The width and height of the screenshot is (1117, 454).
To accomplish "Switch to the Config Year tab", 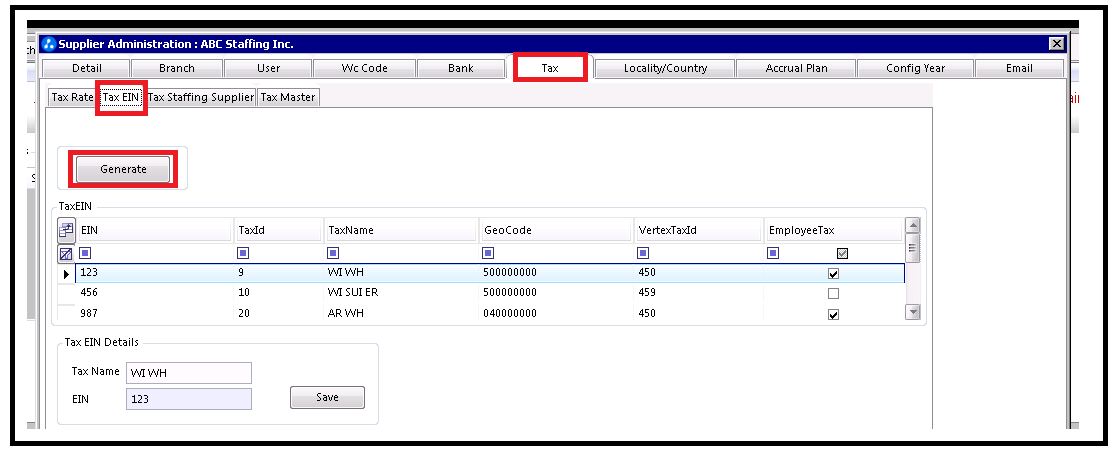I will 915,68.
